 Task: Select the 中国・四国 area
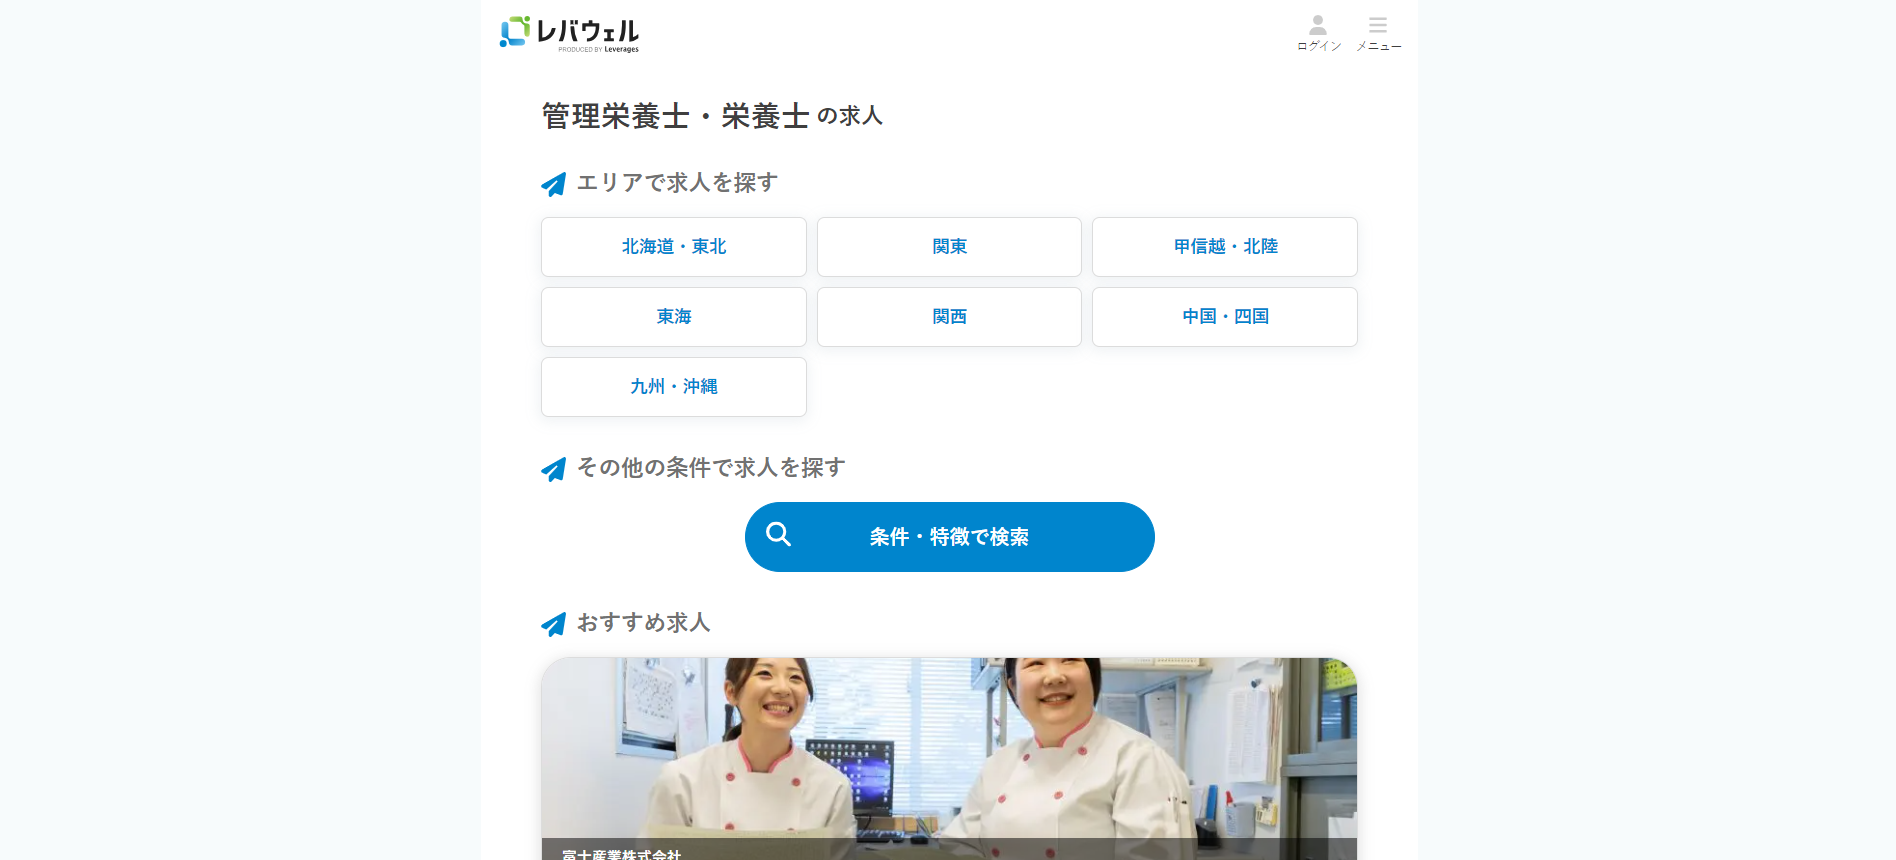coord(1224,317)
